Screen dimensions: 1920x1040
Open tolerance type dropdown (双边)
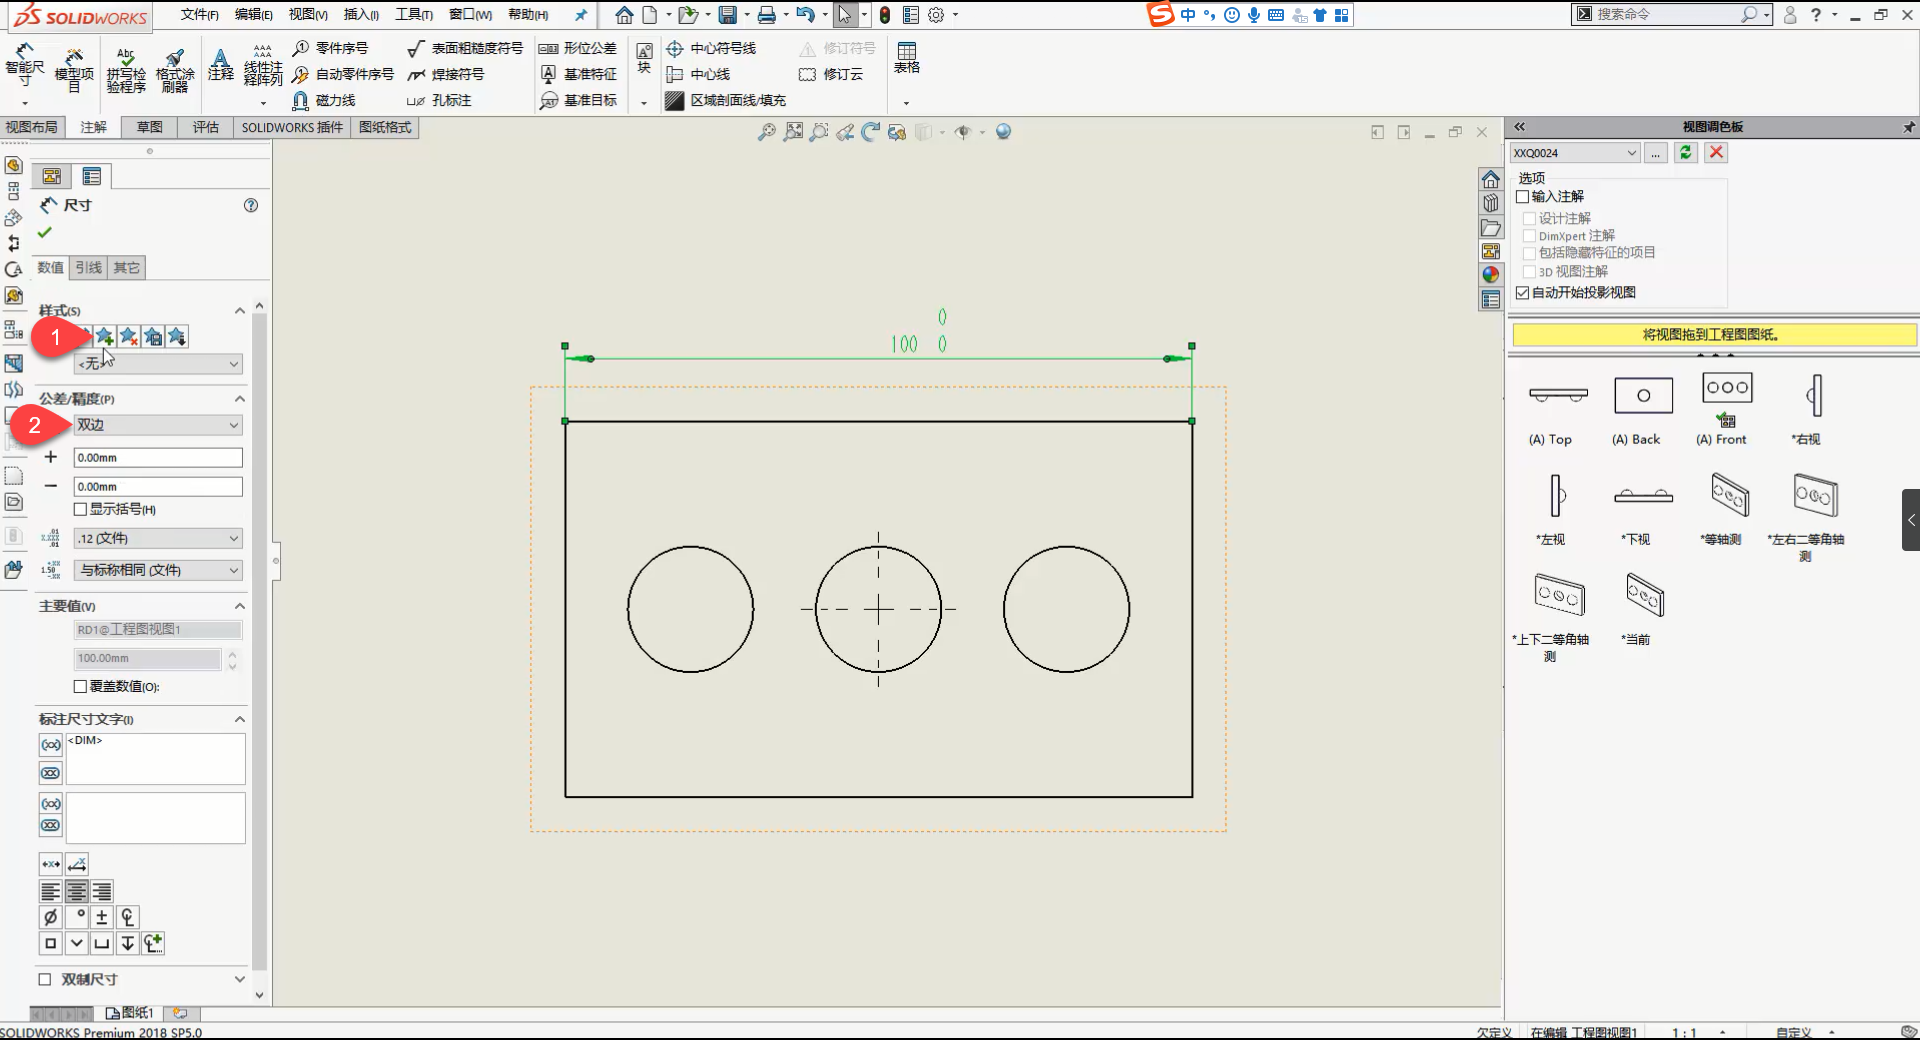click(x=158, y=425)
